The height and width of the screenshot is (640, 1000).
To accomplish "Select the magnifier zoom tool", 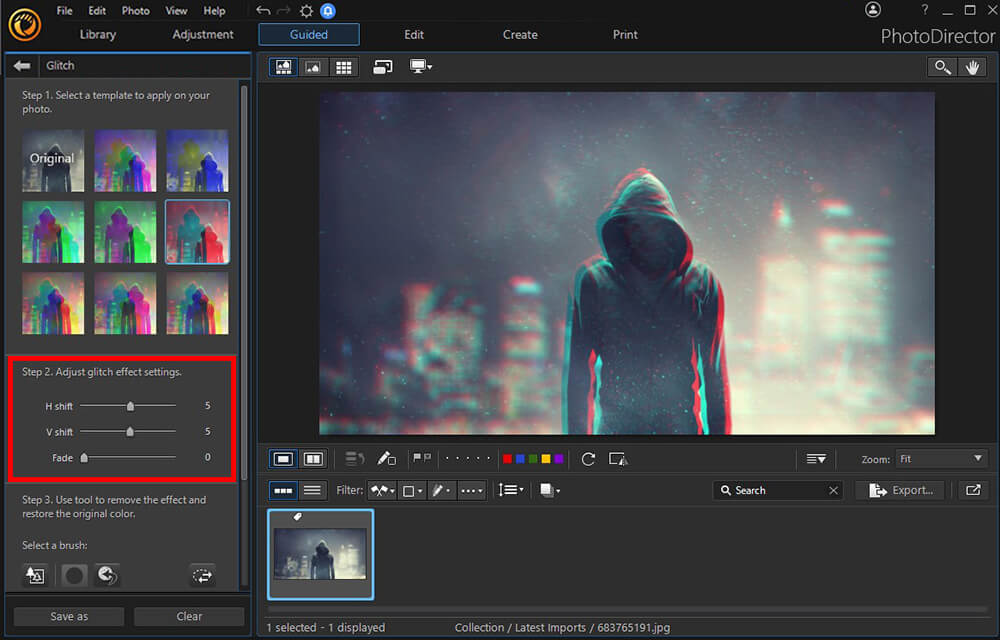I will (x=941, y=67).
